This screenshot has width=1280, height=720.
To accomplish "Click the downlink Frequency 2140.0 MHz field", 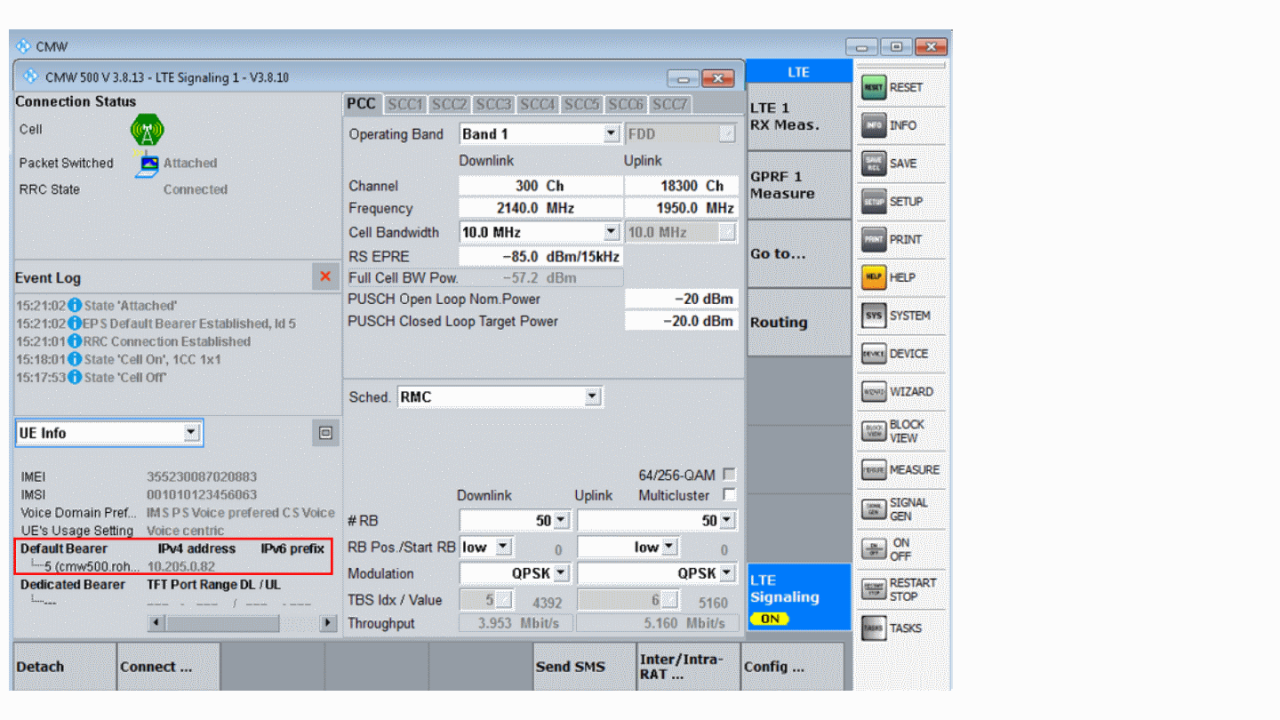I will coord(540,208).
